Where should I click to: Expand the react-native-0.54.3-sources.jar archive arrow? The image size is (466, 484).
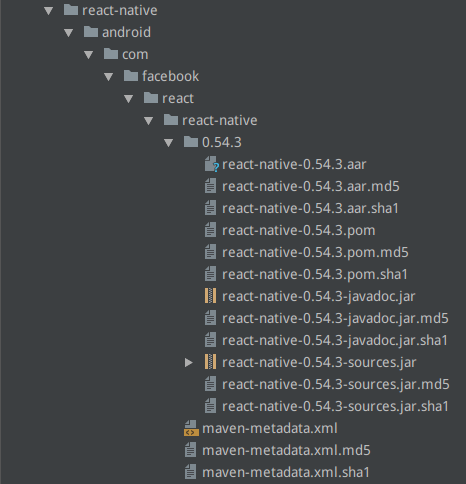pyautogui.click(x=189, y=362)
